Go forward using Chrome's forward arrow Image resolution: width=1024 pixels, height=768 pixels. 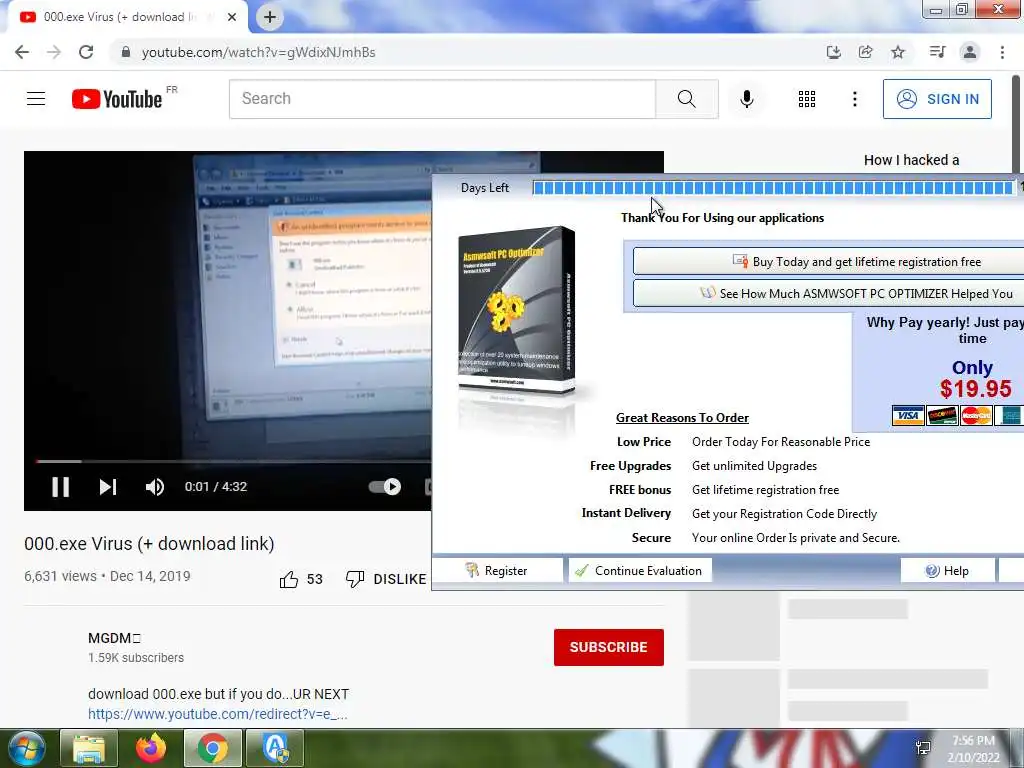pos(54,52)
